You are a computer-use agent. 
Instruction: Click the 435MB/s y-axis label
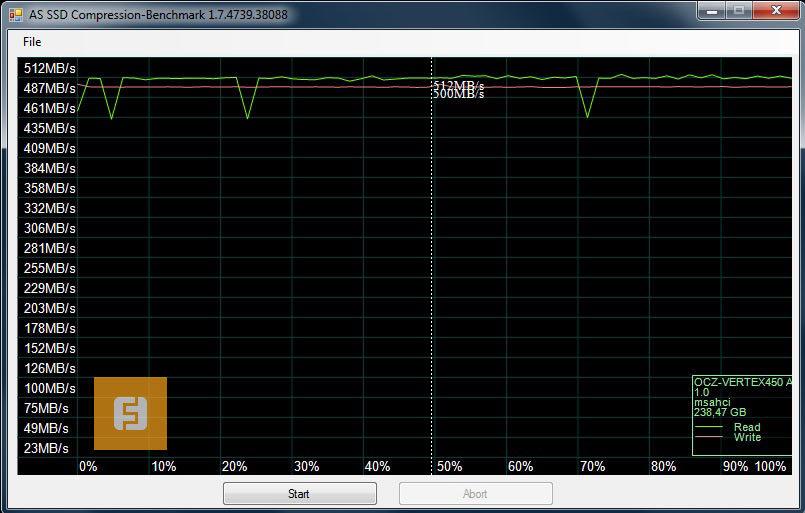pyautogui.click(x=50, y=128)
